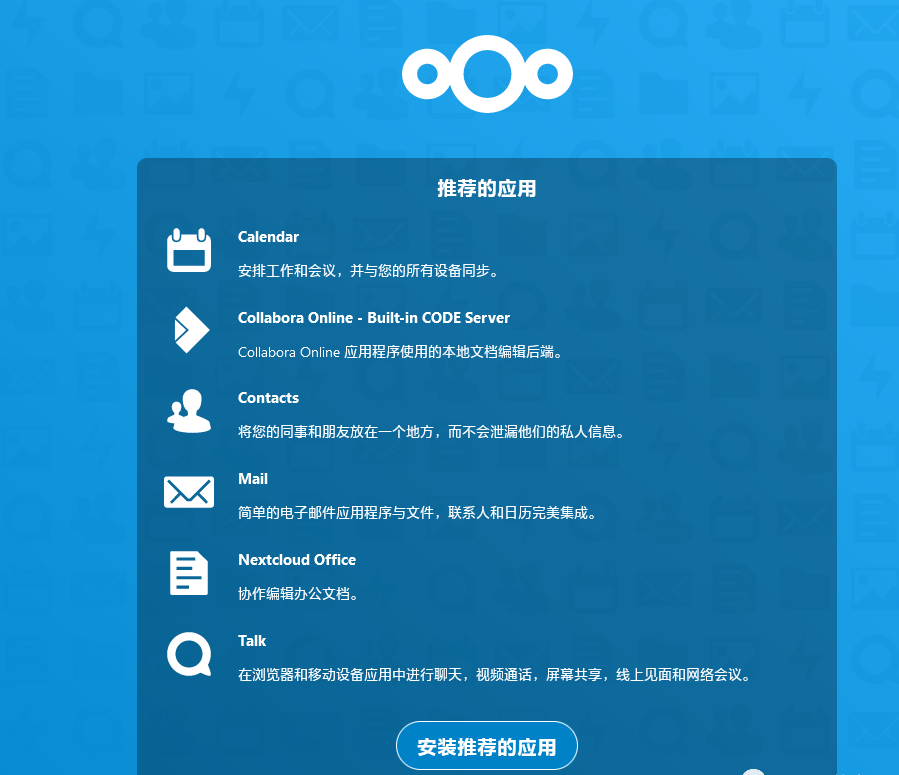
Task: Click the 推荐的应用 heading
Action: (487, 189)
